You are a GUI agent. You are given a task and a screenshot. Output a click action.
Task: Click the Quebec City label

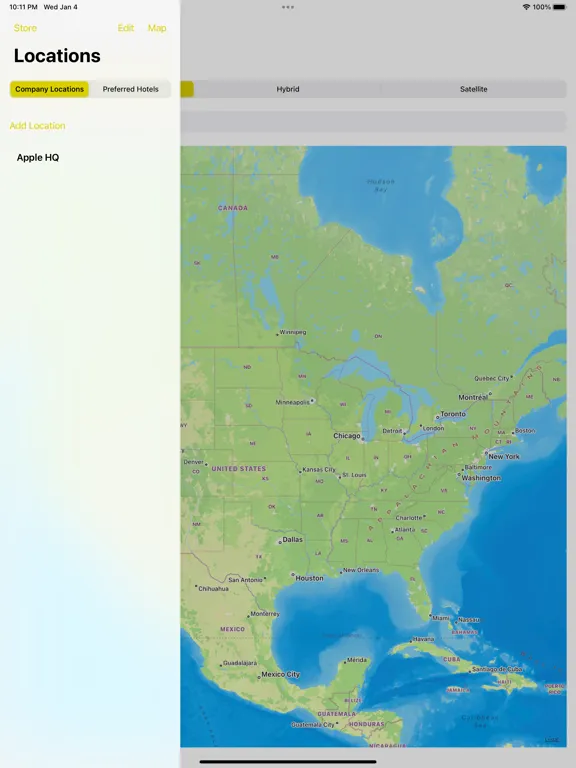[x=492, y=378]
